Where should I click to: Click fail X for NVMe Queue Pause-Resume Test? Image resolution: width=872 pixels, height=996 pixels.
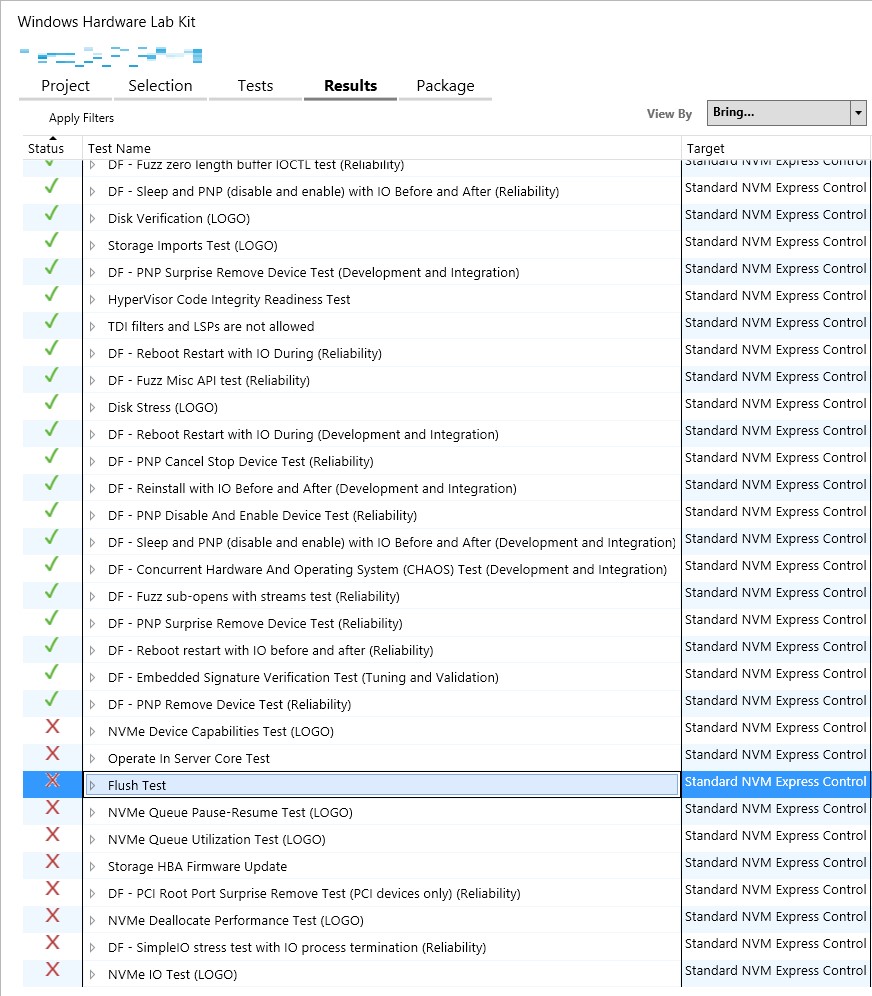point(53,807)
